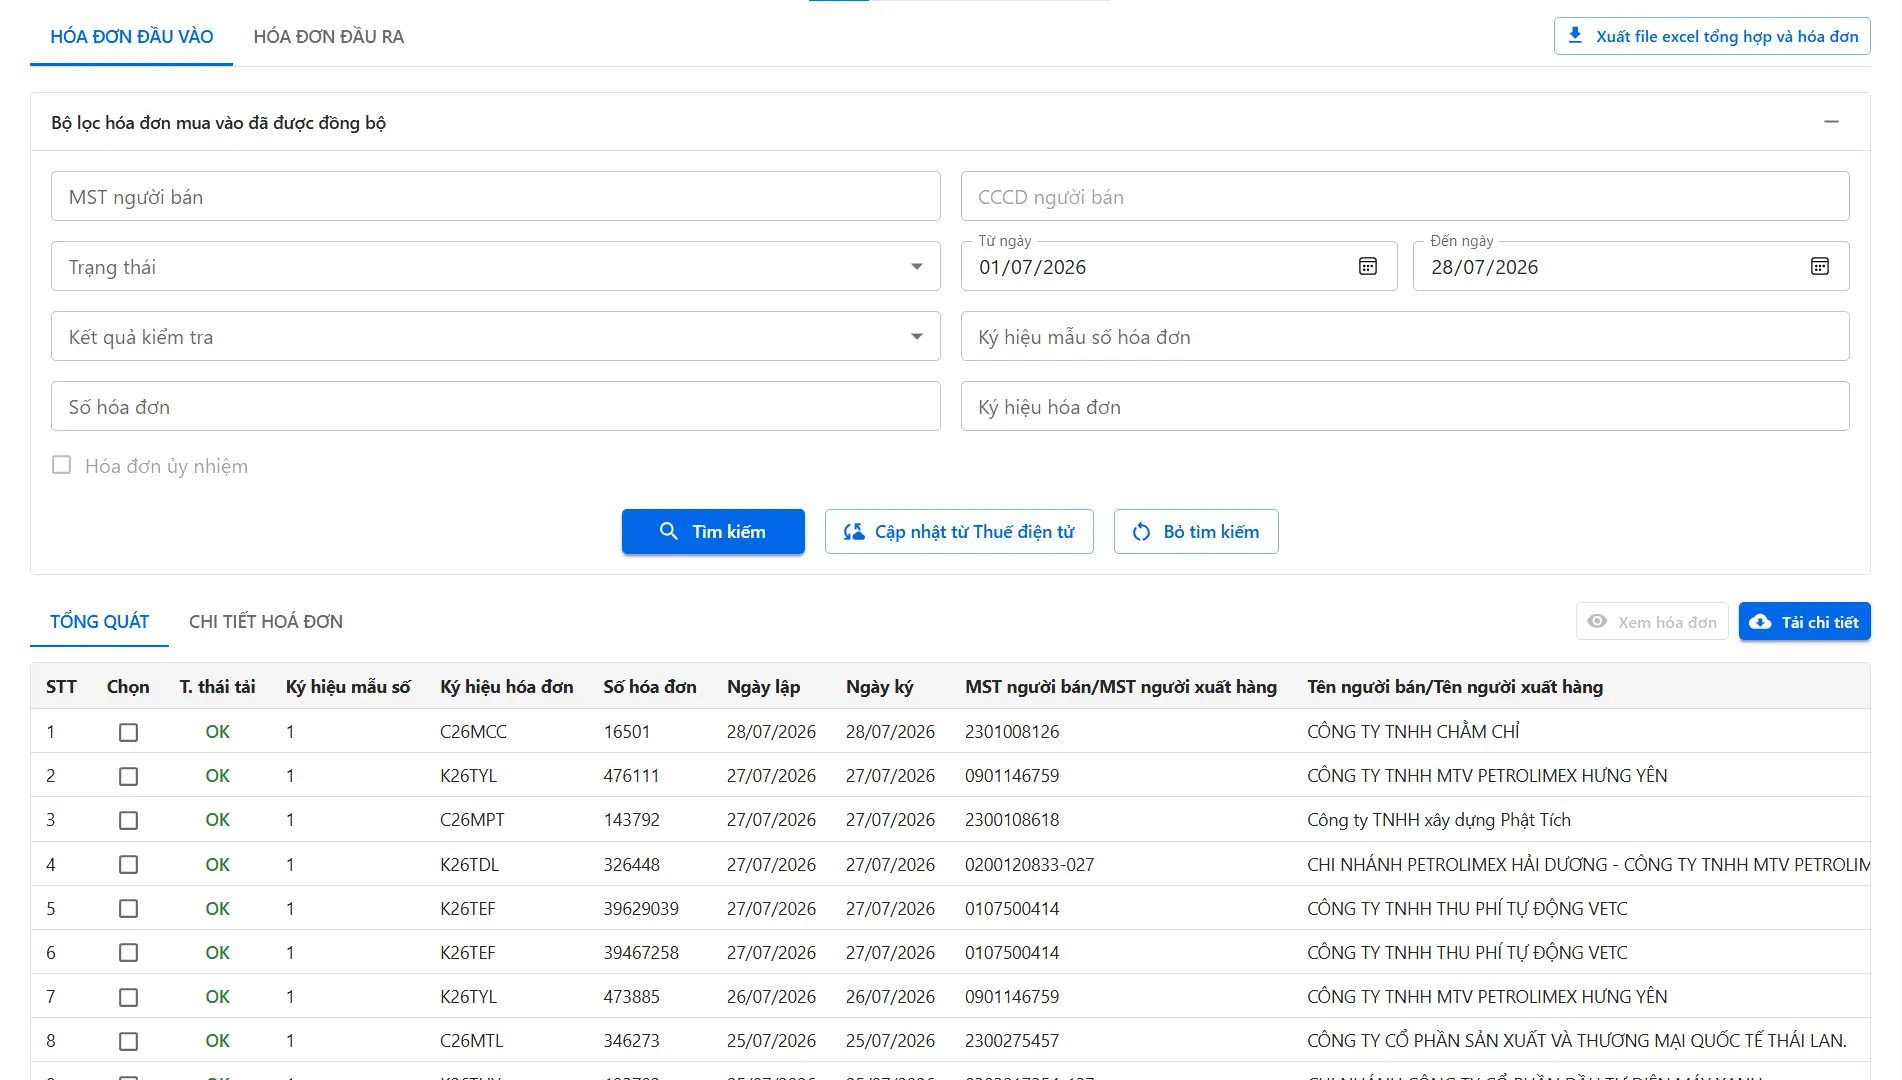1902x1080 pixels.
Task: Click seller CÔNG TY TNHH CHẤM CHỈ
Action: coord(1413,732)
